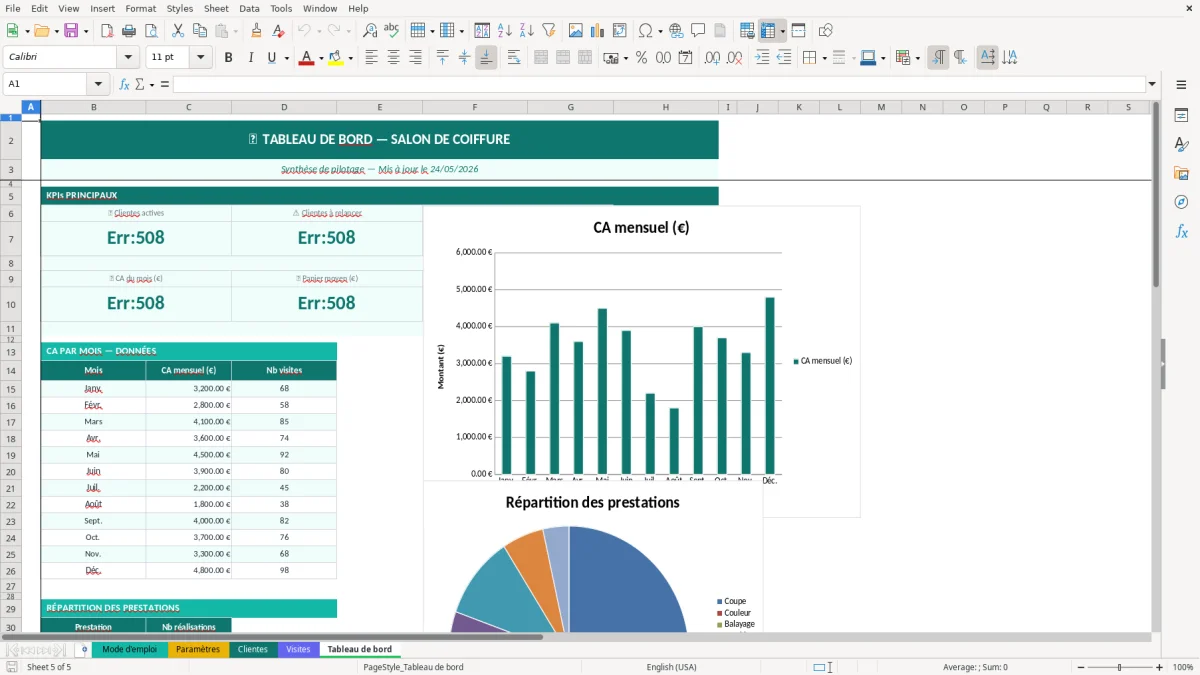This screenshot has width=1200, height=675.
Task: Expand the formula bar
Action: coord(1153,84)
